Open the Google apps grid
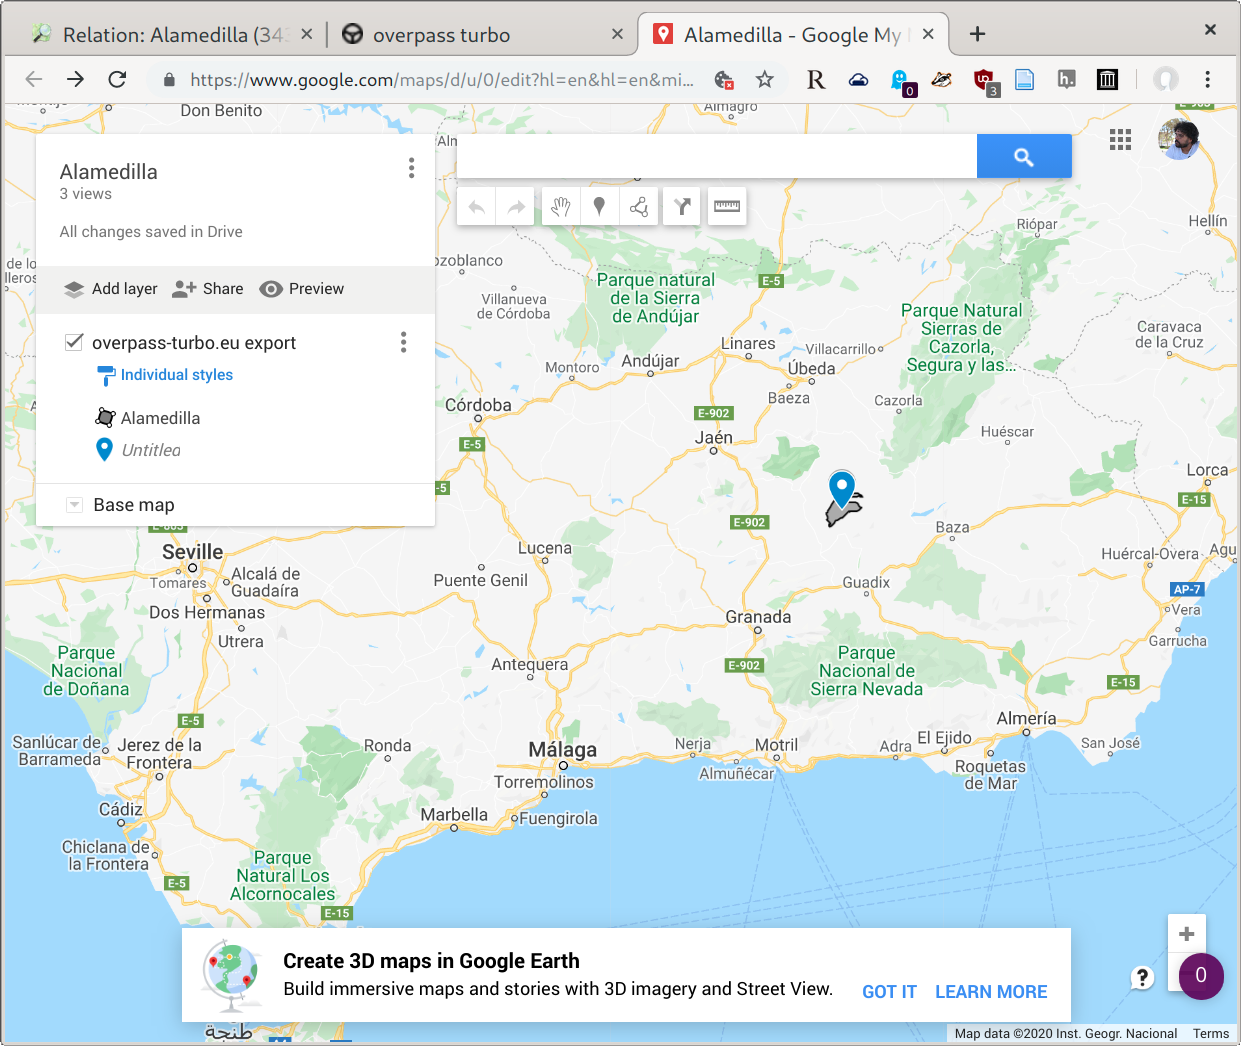Viewport: 1241px width, 1046px height. [x=1120, y=140]
